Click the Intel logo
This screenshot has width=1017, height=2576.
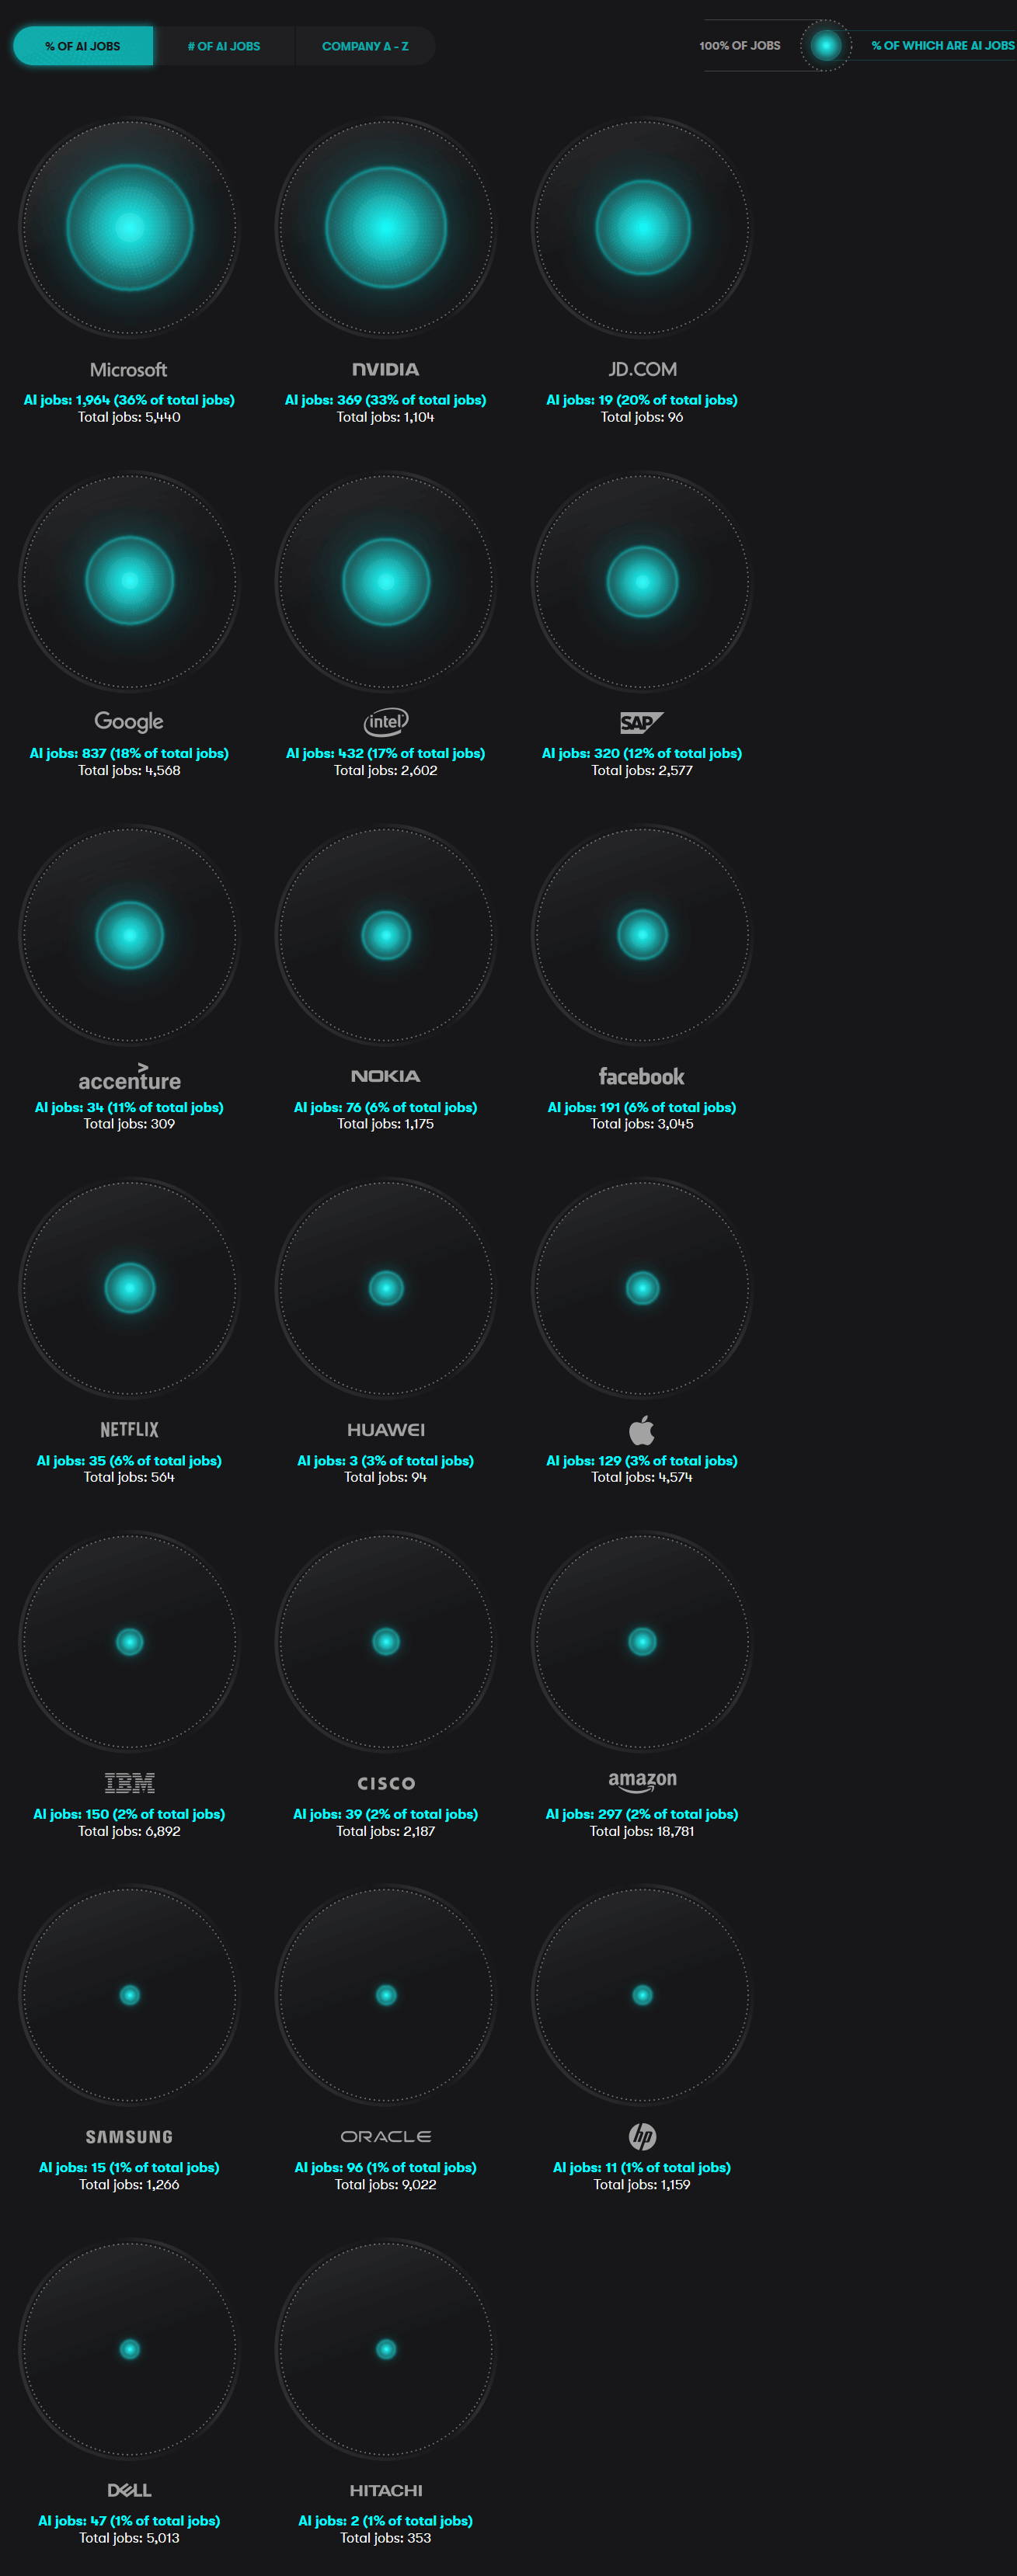pos(386,722)
